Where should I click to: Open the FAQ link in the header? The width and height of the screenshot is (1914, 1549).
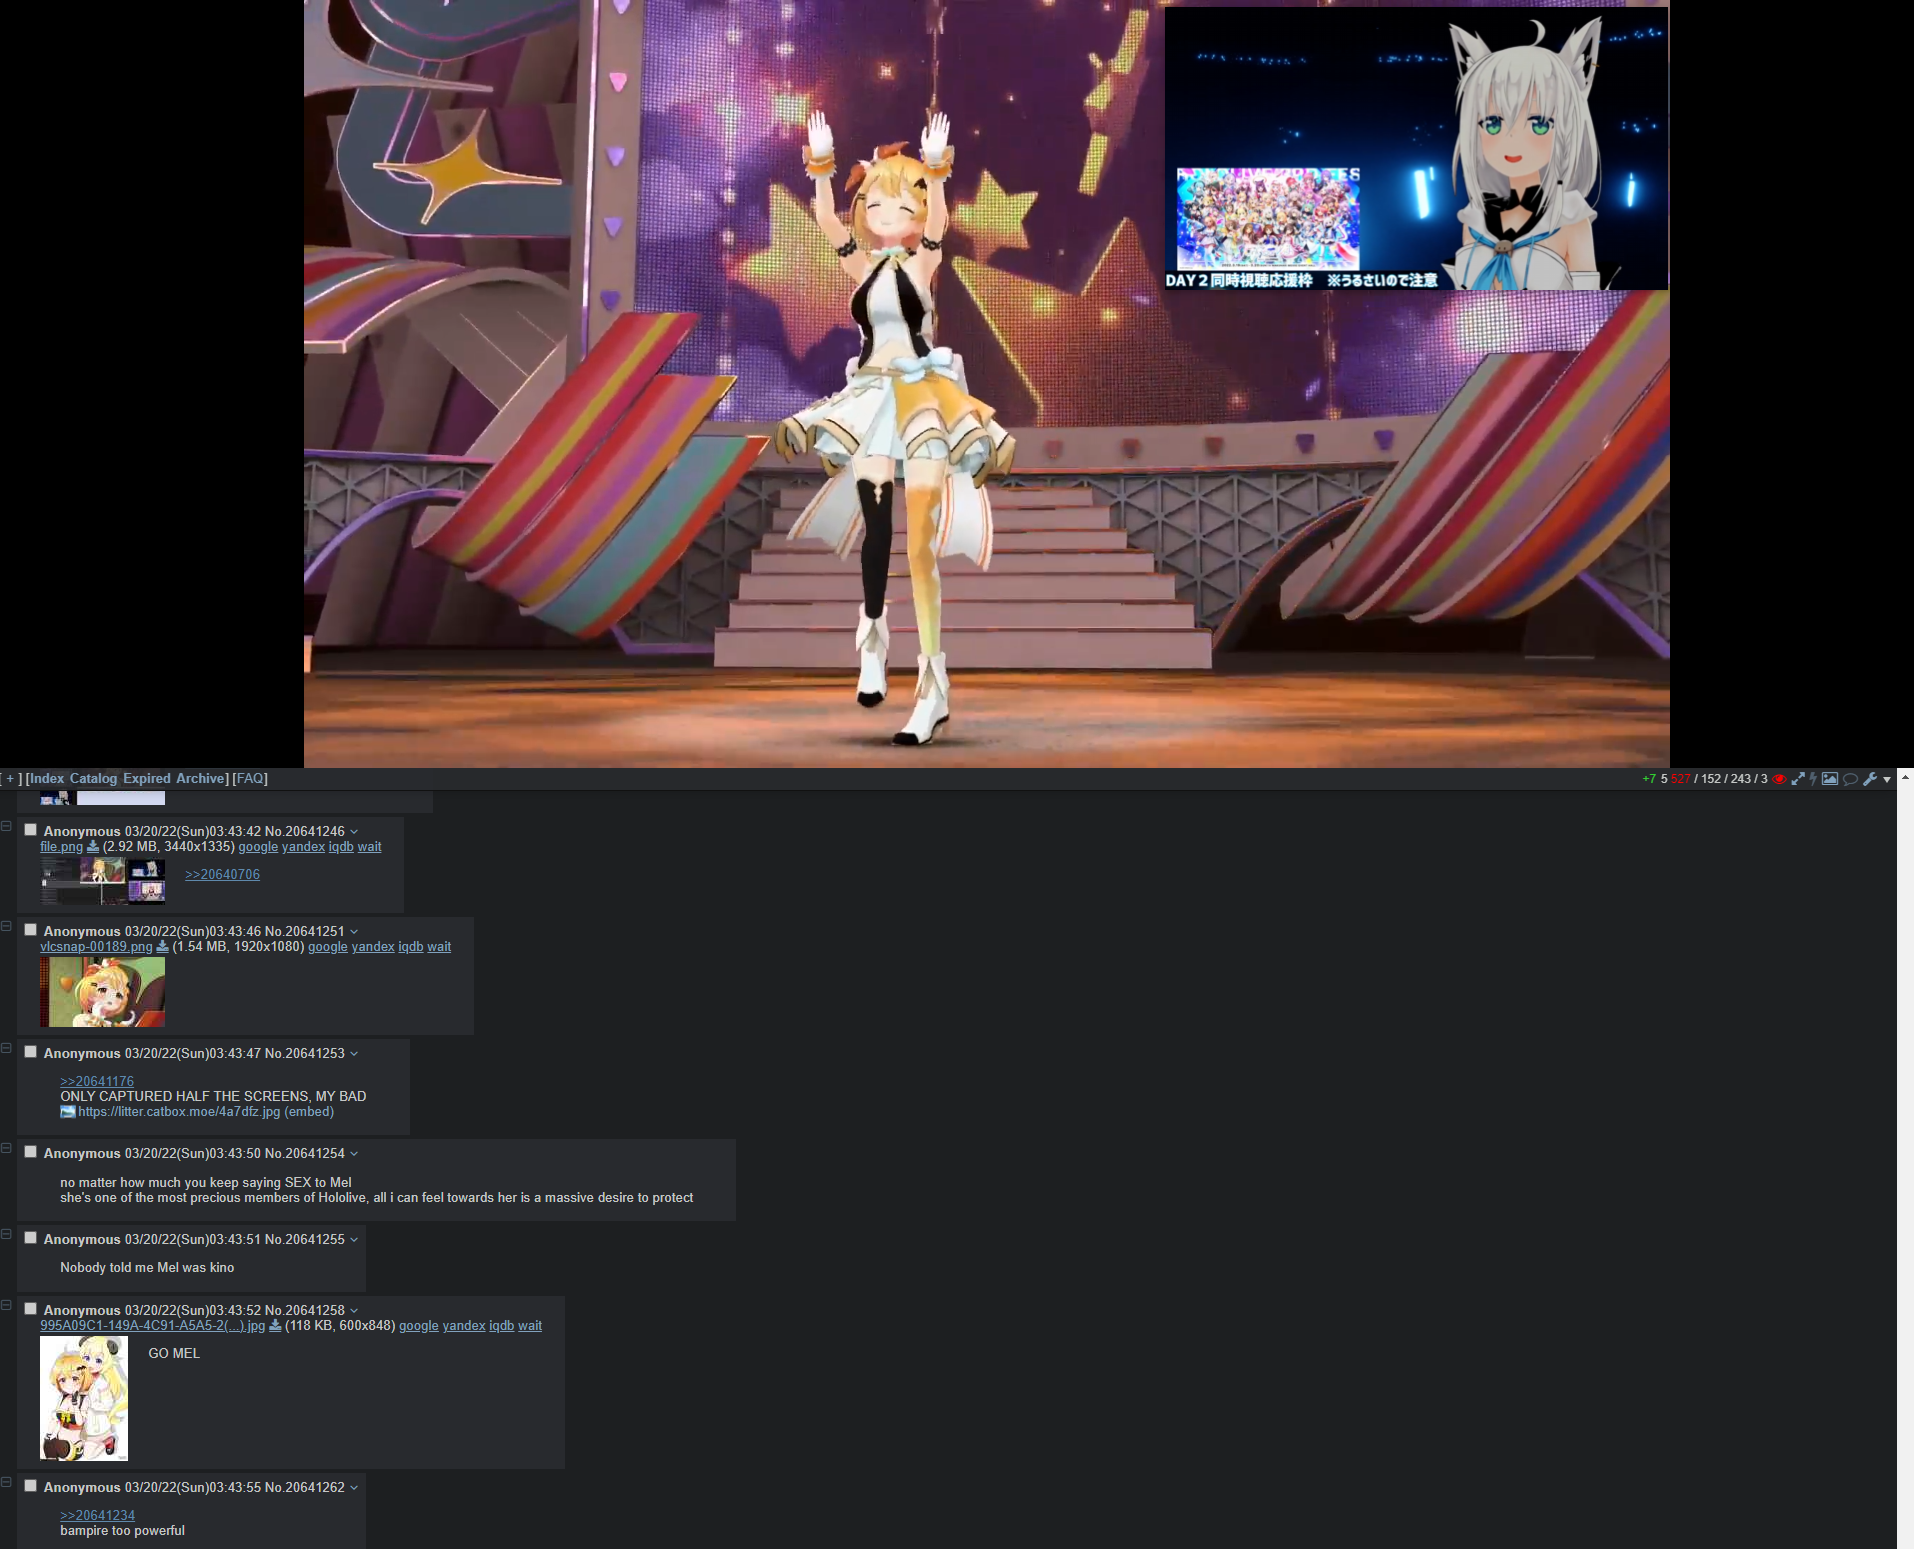(x=250, y=779)
